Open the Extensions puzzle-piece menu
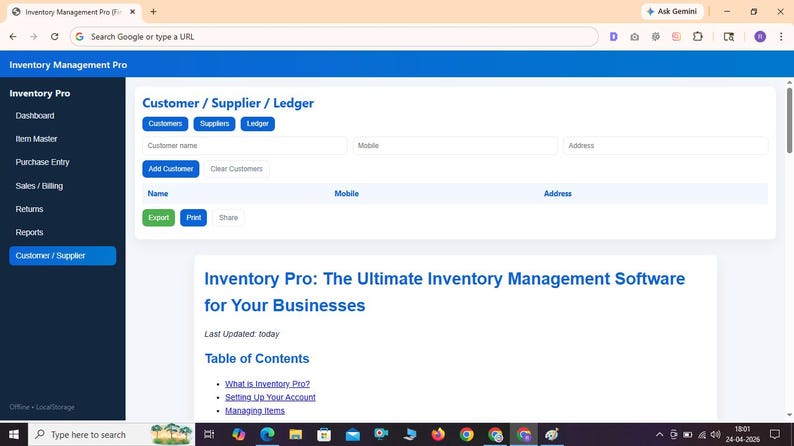 (x=698, y=36)
